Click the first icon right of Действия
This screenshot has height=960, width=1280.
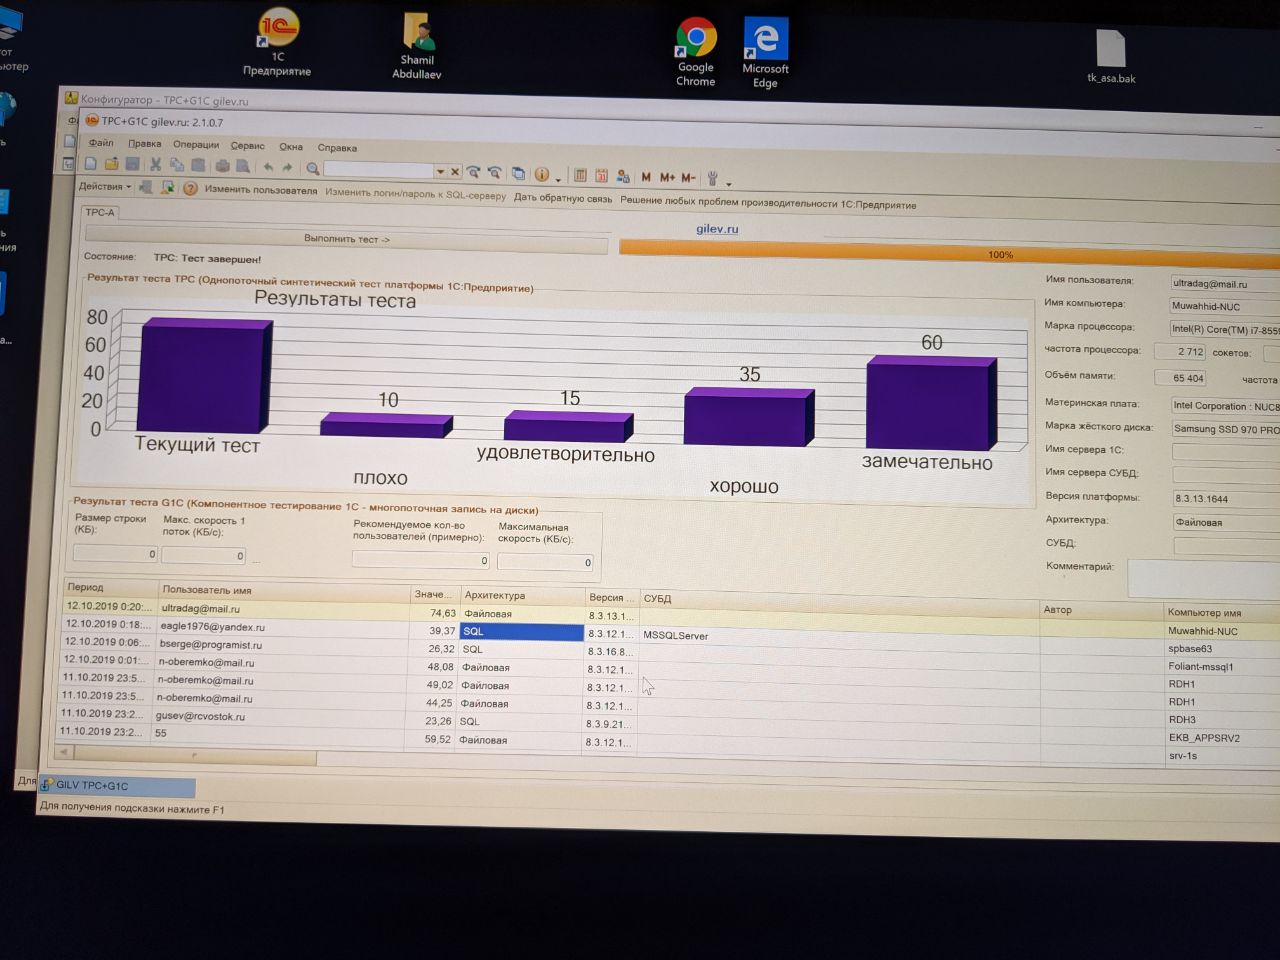(x=146, y=187)
